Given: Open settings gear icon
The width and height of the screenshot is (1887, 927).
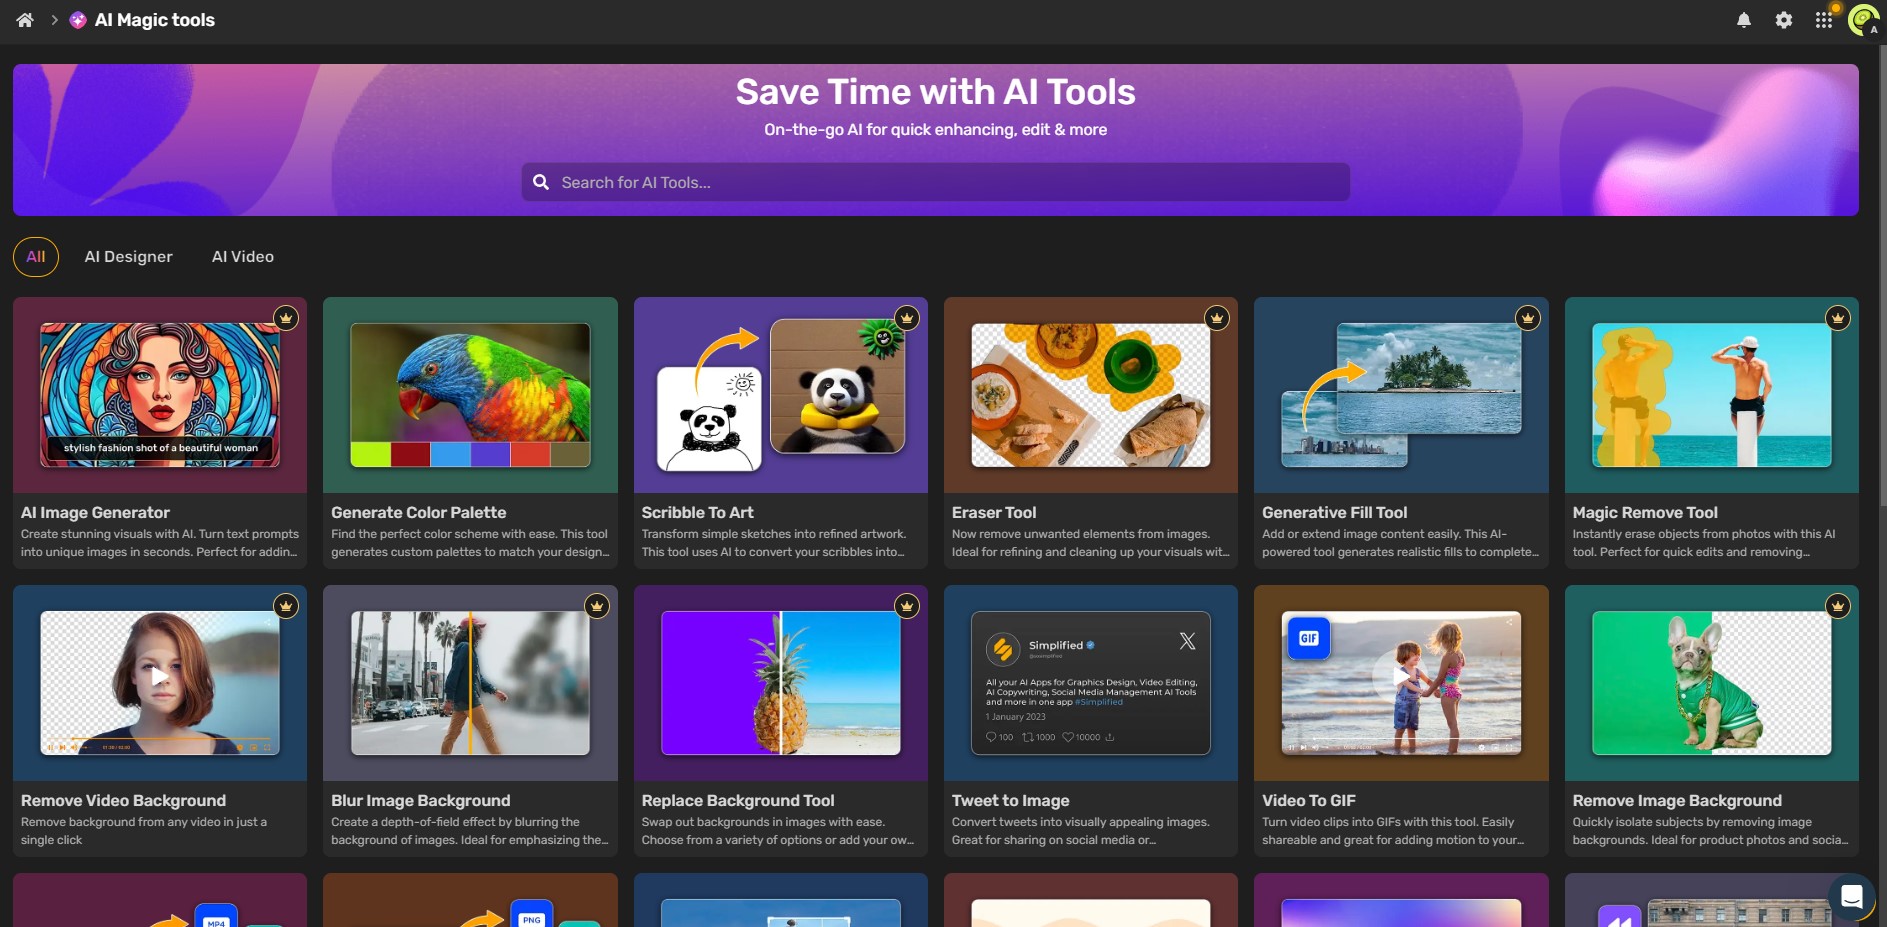Looking at the screenshot, I should pyautogui.click(x=1784, y=20).
